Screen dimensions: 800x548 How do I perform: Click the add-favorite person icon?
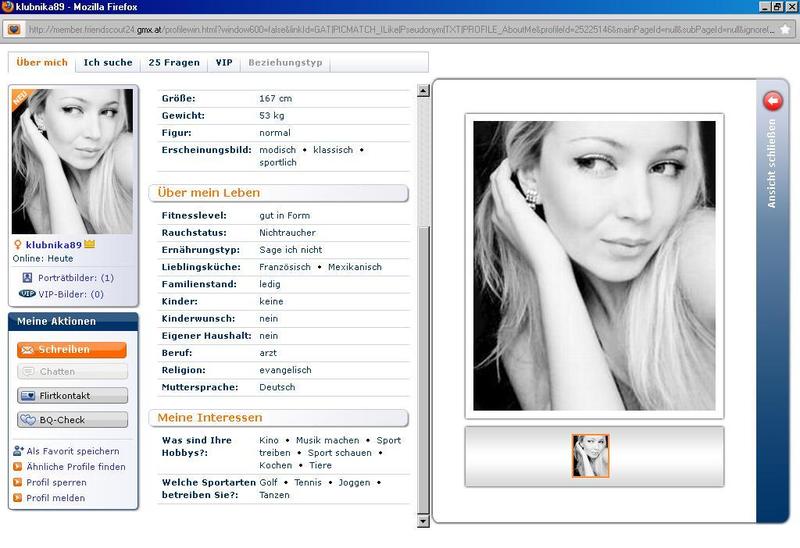point(18,451)
